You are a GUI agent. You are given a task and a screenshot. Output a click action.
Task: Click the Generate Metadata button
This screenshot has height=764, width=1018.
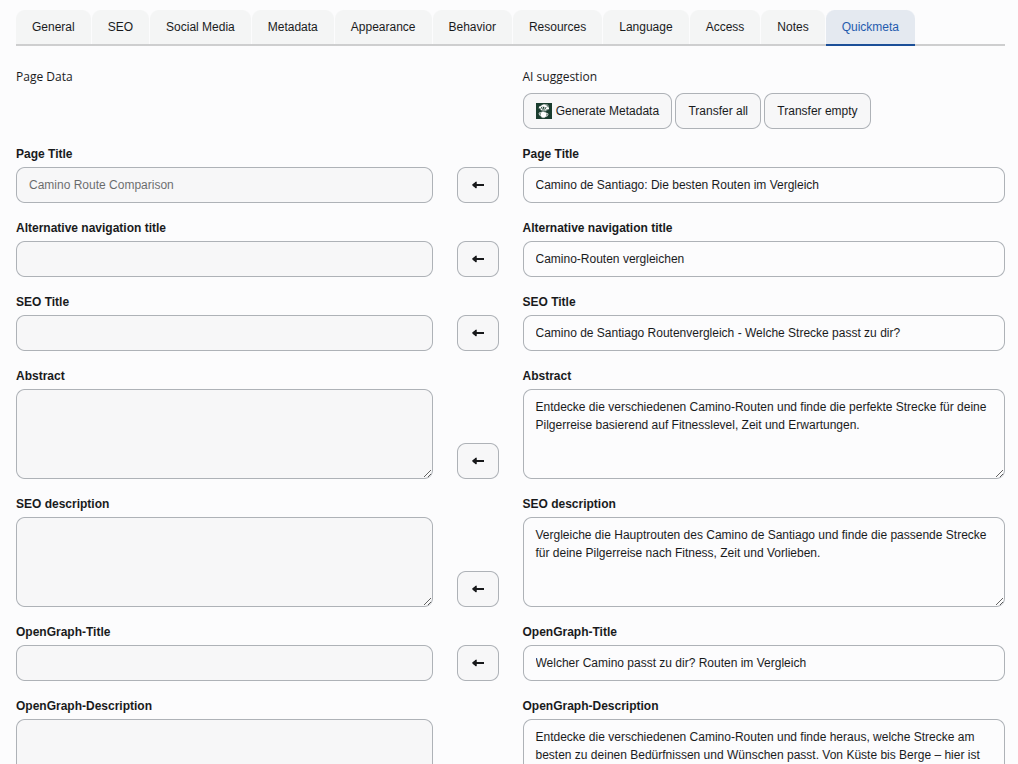point(597,111)
